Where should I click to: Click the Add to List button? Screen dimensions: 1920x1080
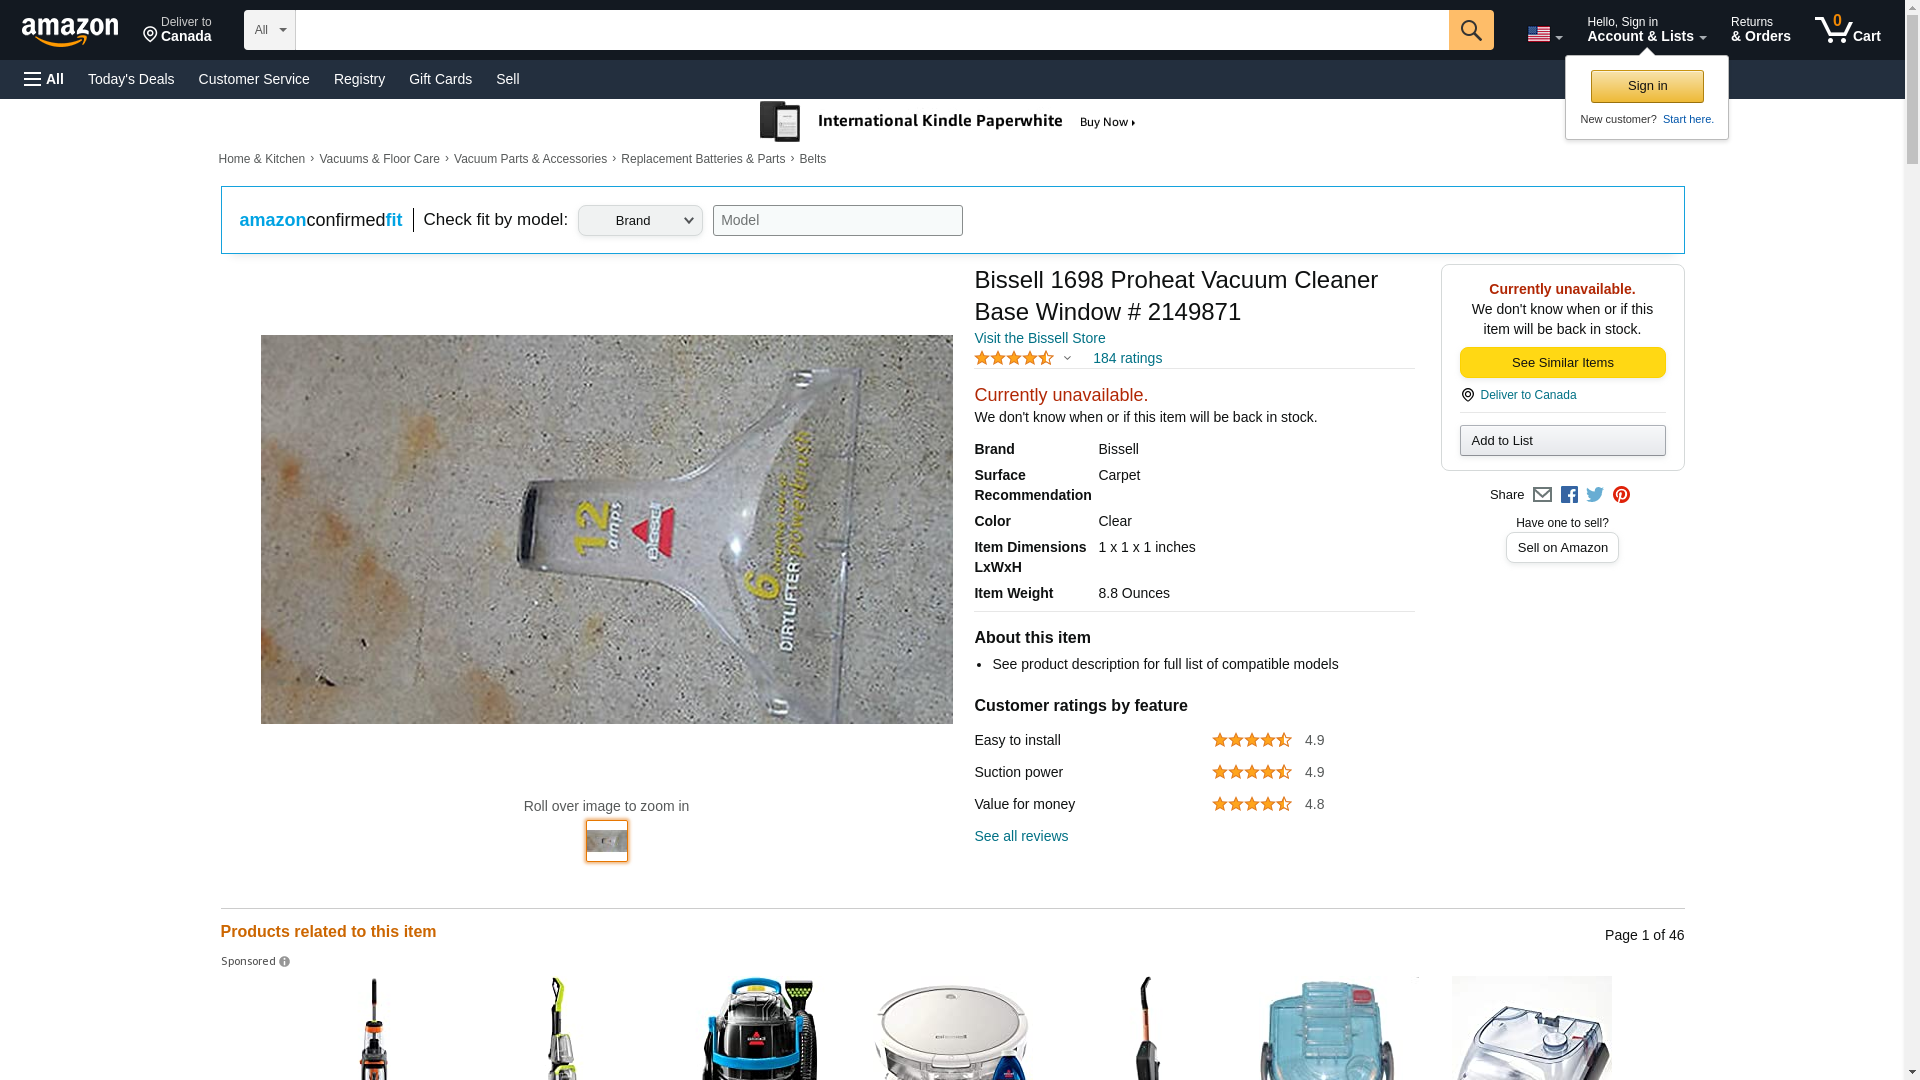tap(1562, 441)
